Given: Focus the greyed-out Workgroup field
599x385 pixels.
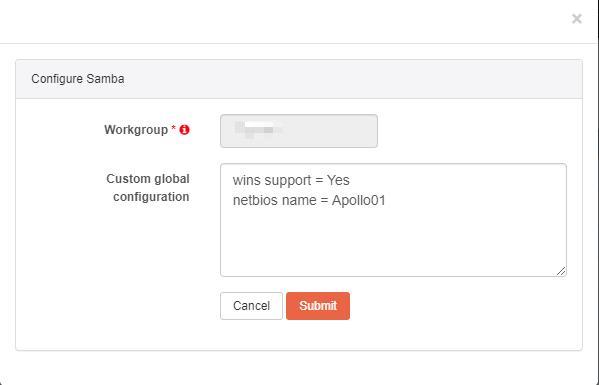Looking at the screenshot, I should [299, 131].
